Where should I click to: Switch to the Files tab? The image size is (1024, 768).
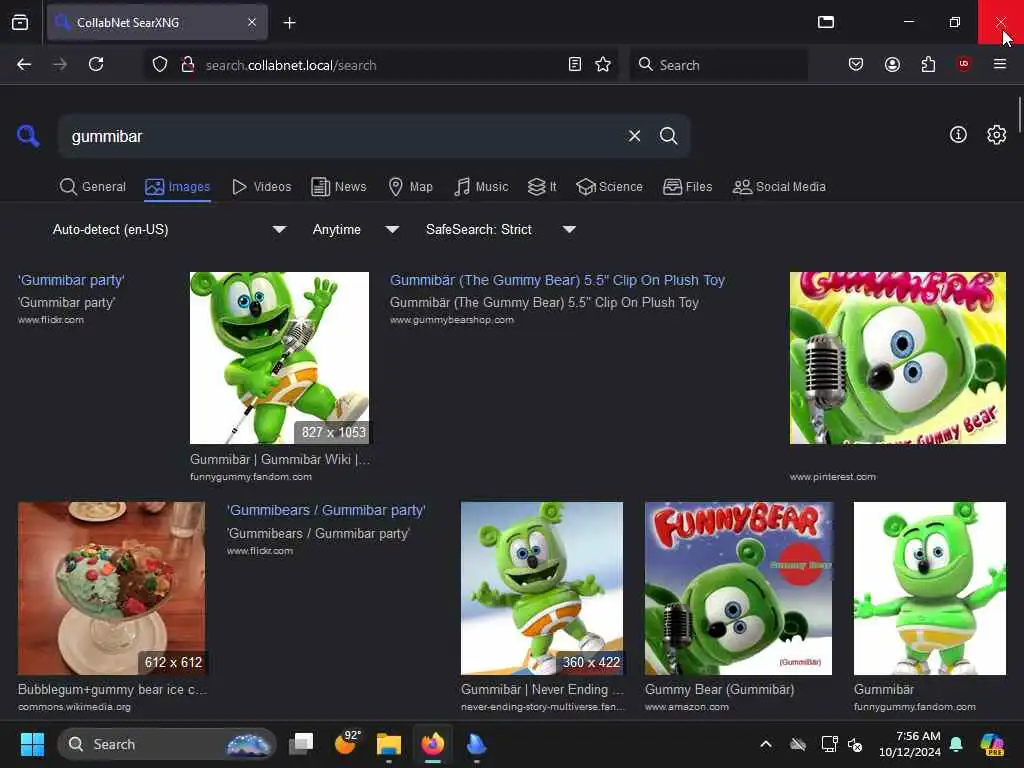[687, 187]
